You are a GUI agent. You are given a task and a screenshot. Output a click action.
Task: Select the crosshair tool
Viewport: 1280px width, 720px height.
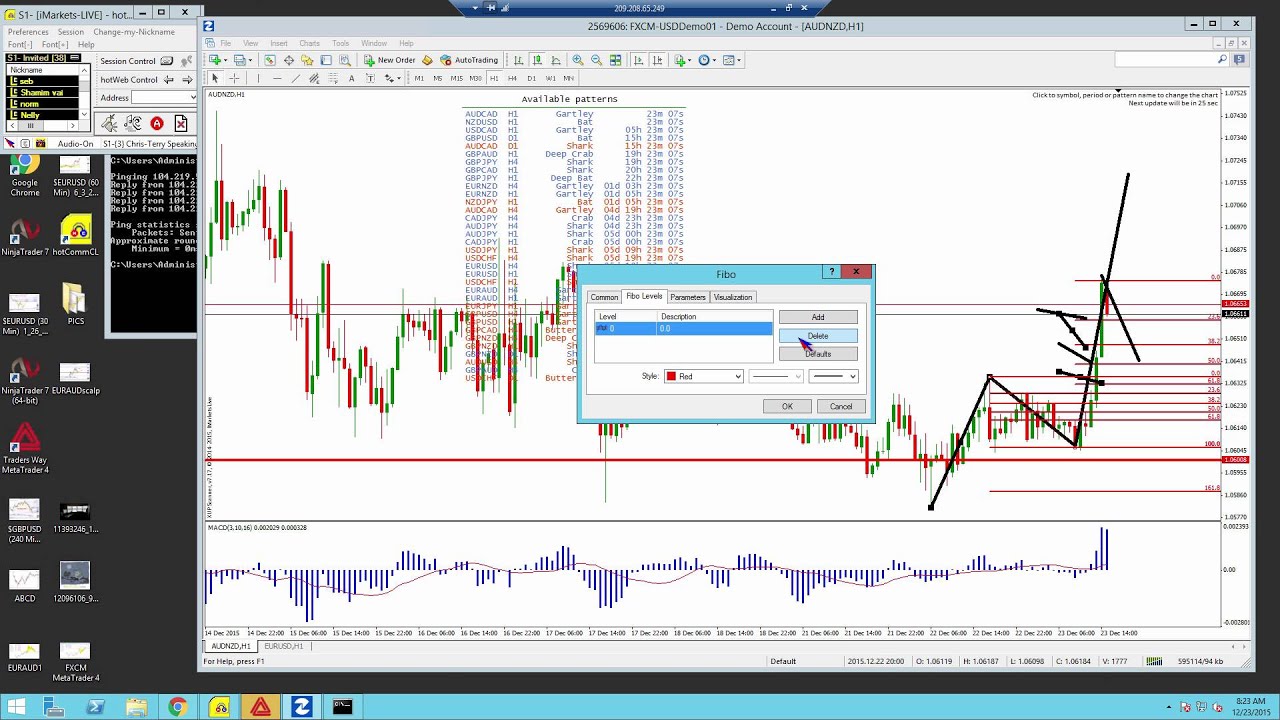click(234, 78)
